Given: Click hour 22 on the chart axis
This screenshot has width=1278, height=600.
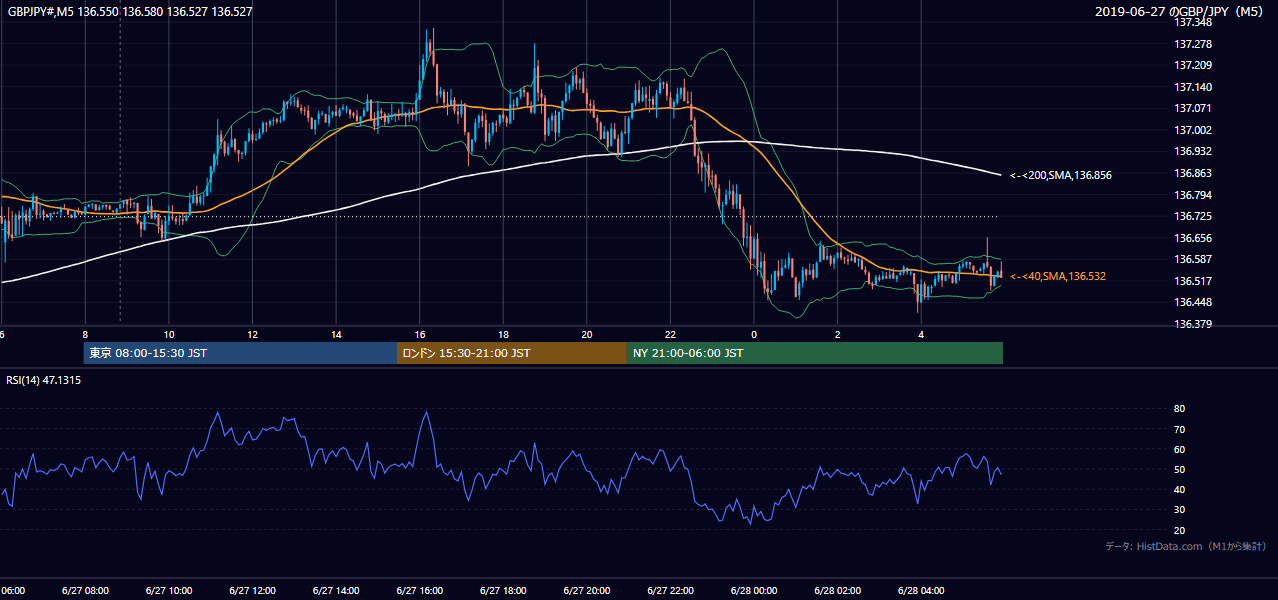Looking at the screenshot, I should (671, 334).
